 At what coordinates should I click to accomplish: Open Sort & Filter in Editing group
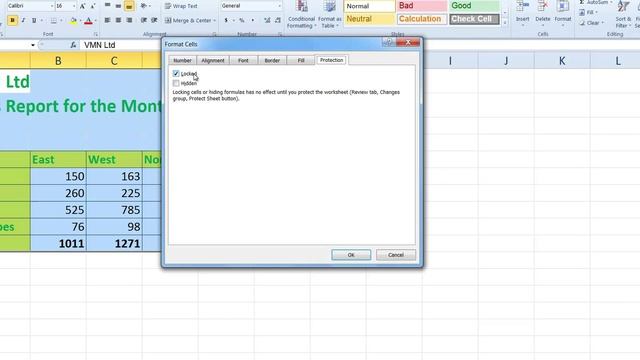[x=623, y=15]
